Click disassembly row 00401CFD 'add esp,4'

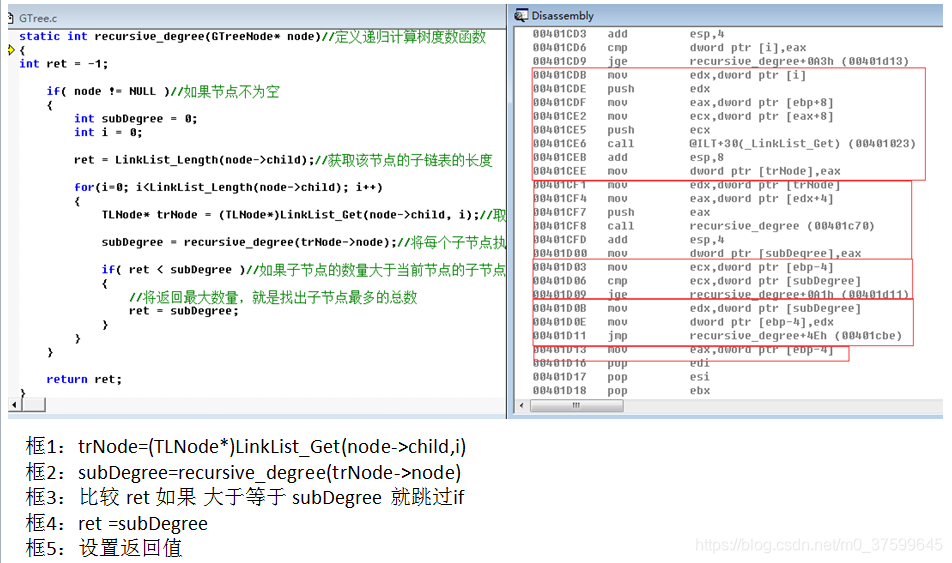click(x=628, y=239)
